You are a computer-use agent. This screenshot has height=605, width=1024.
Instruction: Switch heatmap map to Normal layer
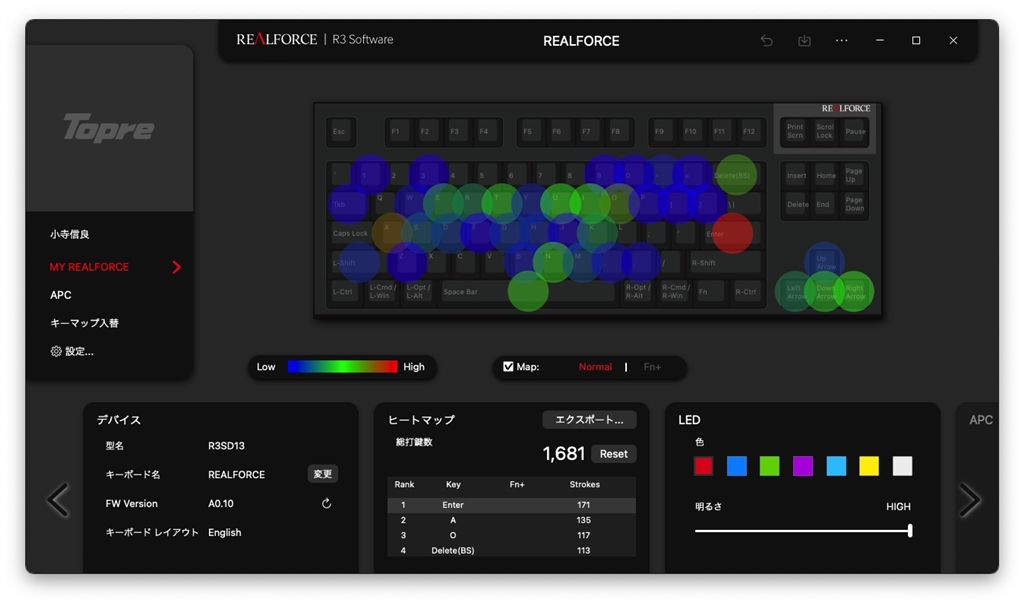coord(595,367)
